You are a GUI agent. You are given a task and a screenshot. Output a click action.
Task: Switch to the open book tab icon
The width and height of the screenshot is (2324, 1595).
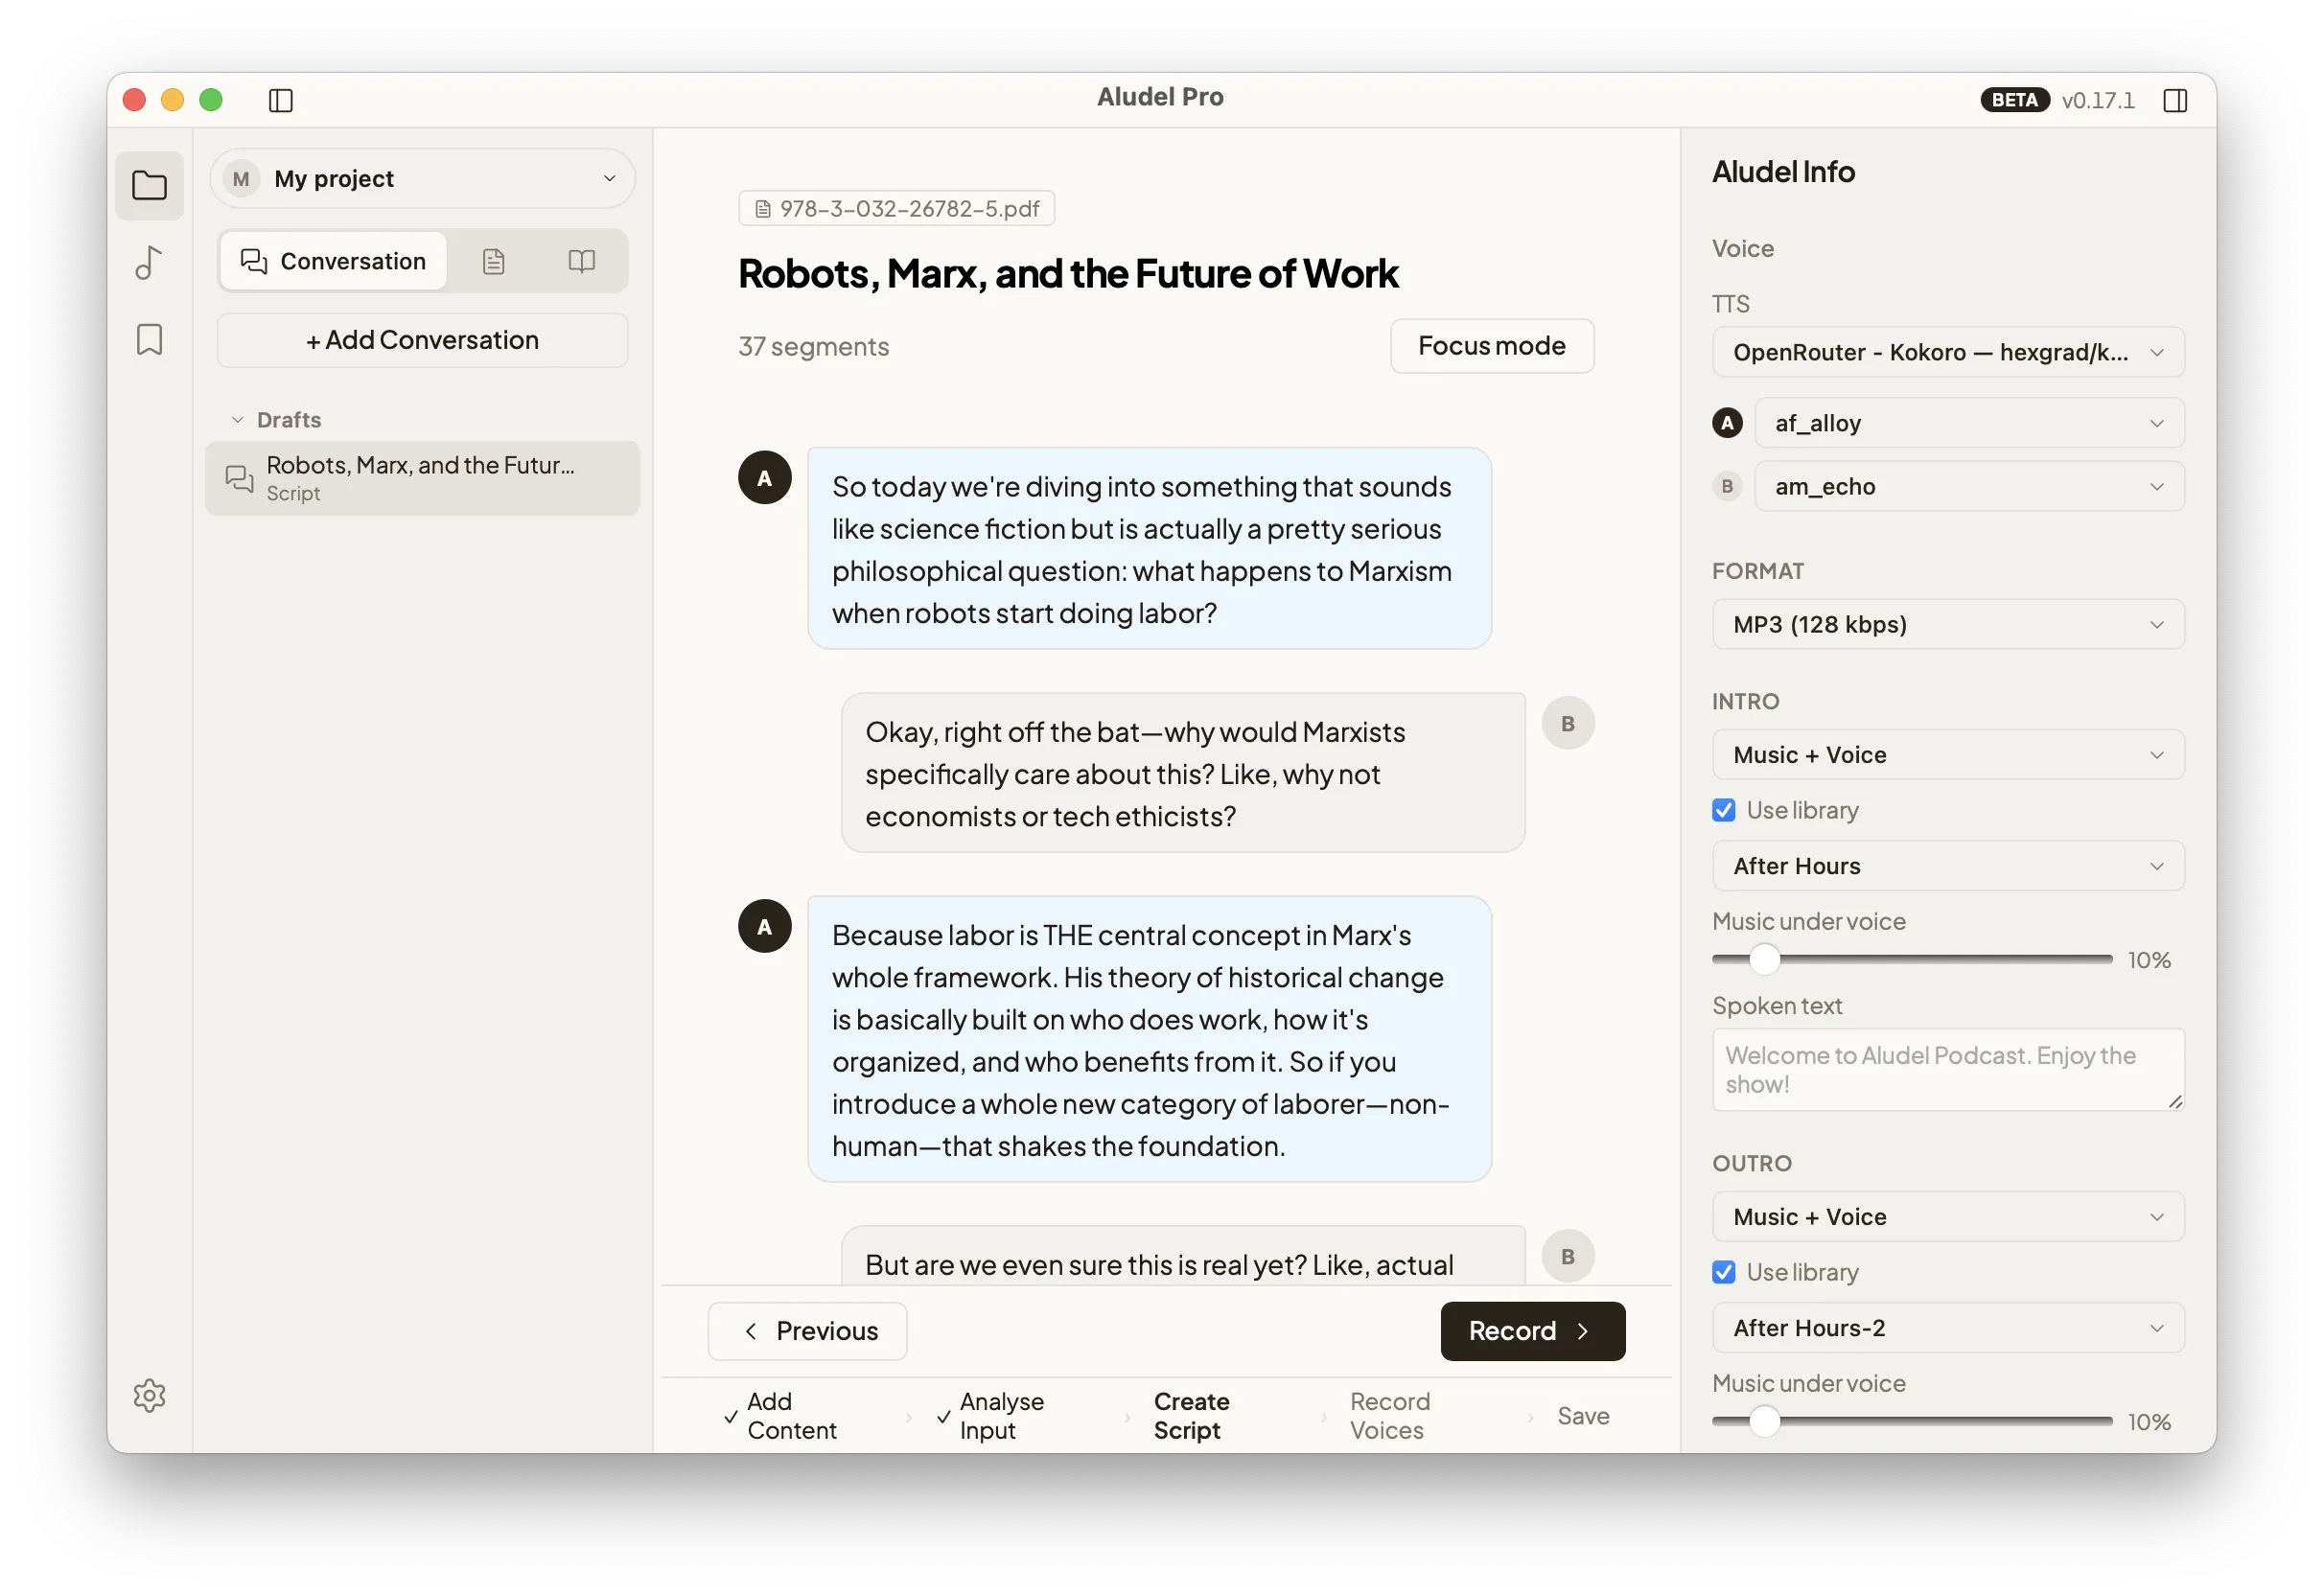coord(581,261)
